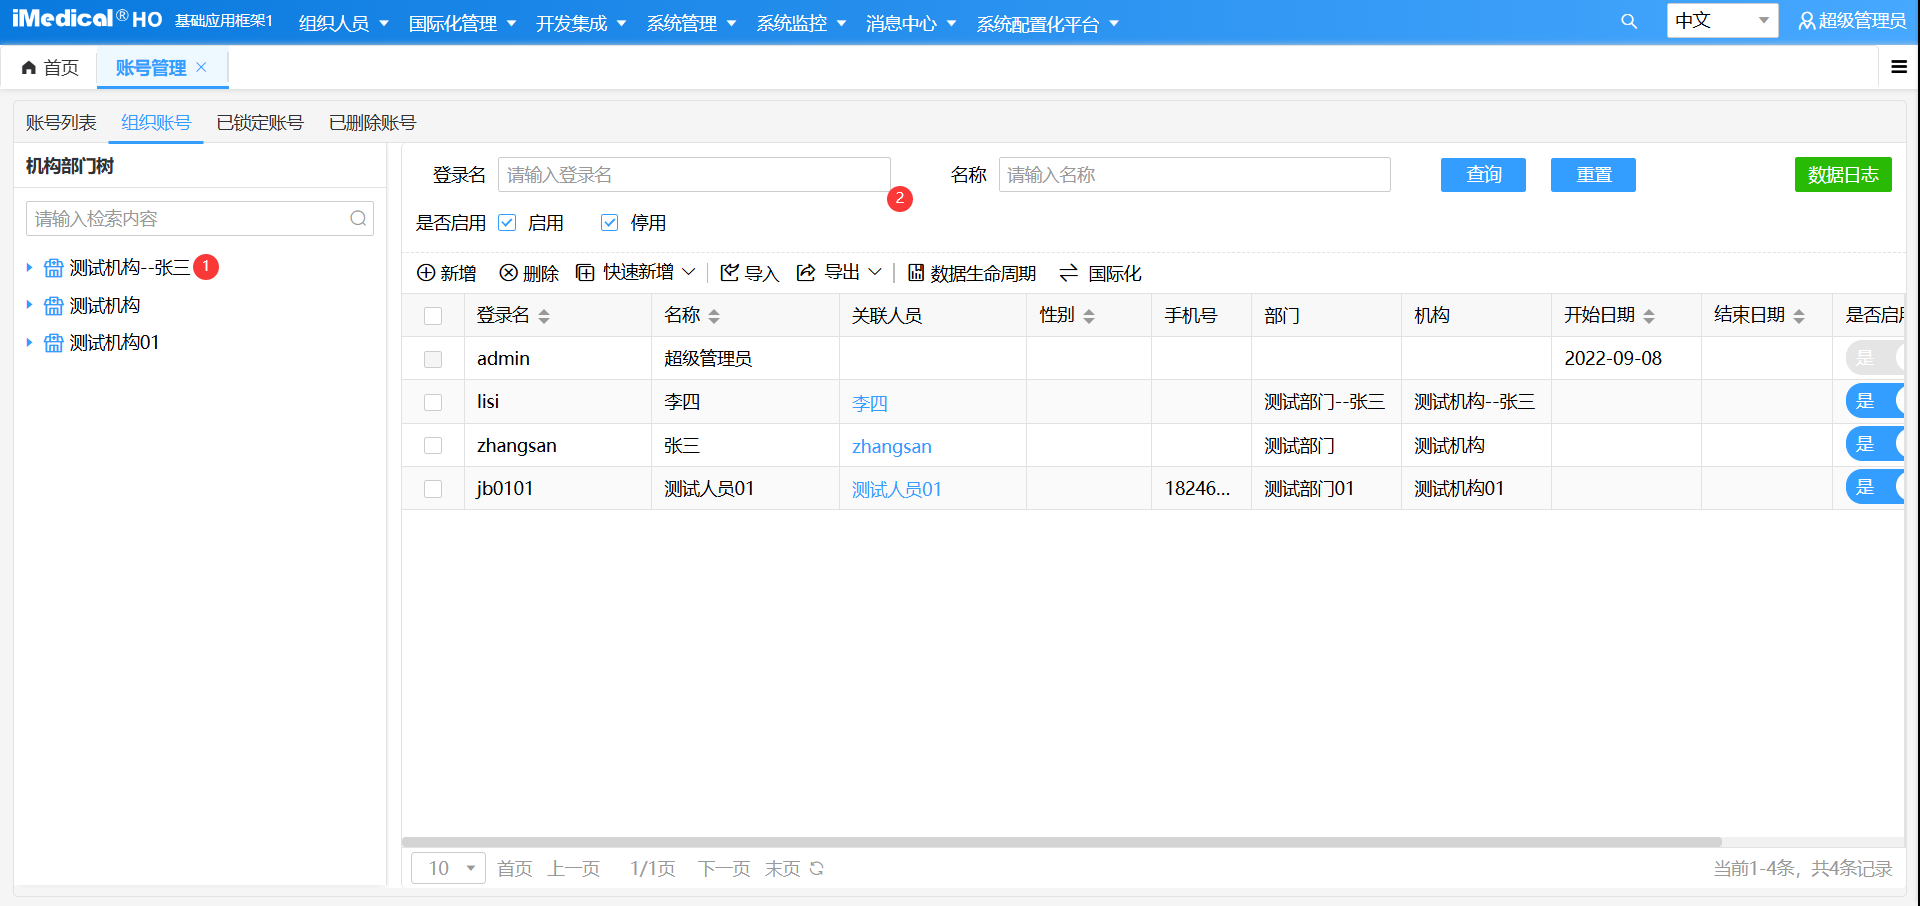
Task: Open linked person 李四 link
Action: (x=869, y=403)
